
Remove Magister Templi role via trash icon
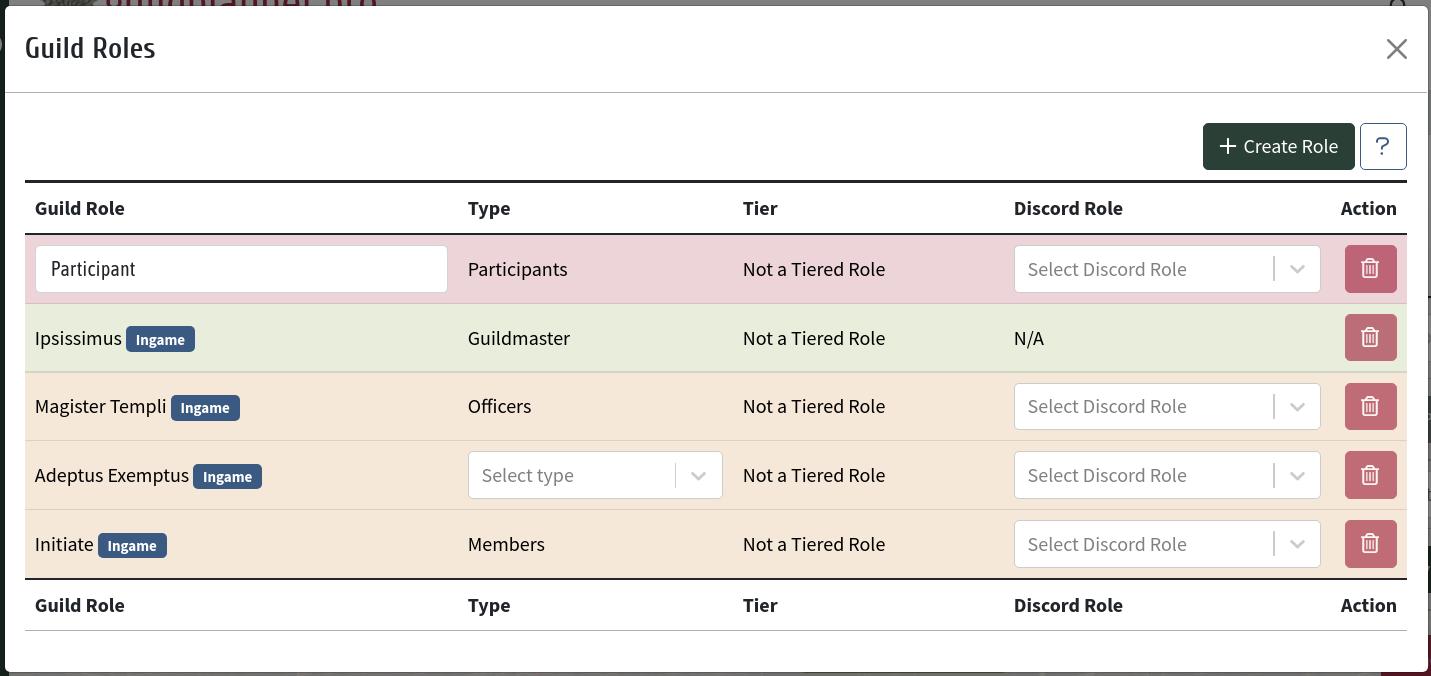point(1370,406)
